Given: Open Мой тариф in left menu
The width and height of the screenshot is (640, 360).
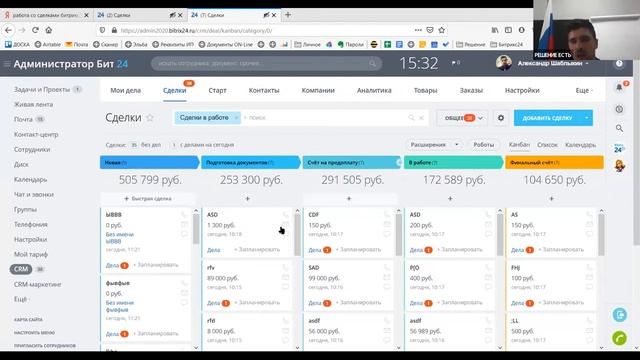Looking at the screenshot, I should (31, 254).
